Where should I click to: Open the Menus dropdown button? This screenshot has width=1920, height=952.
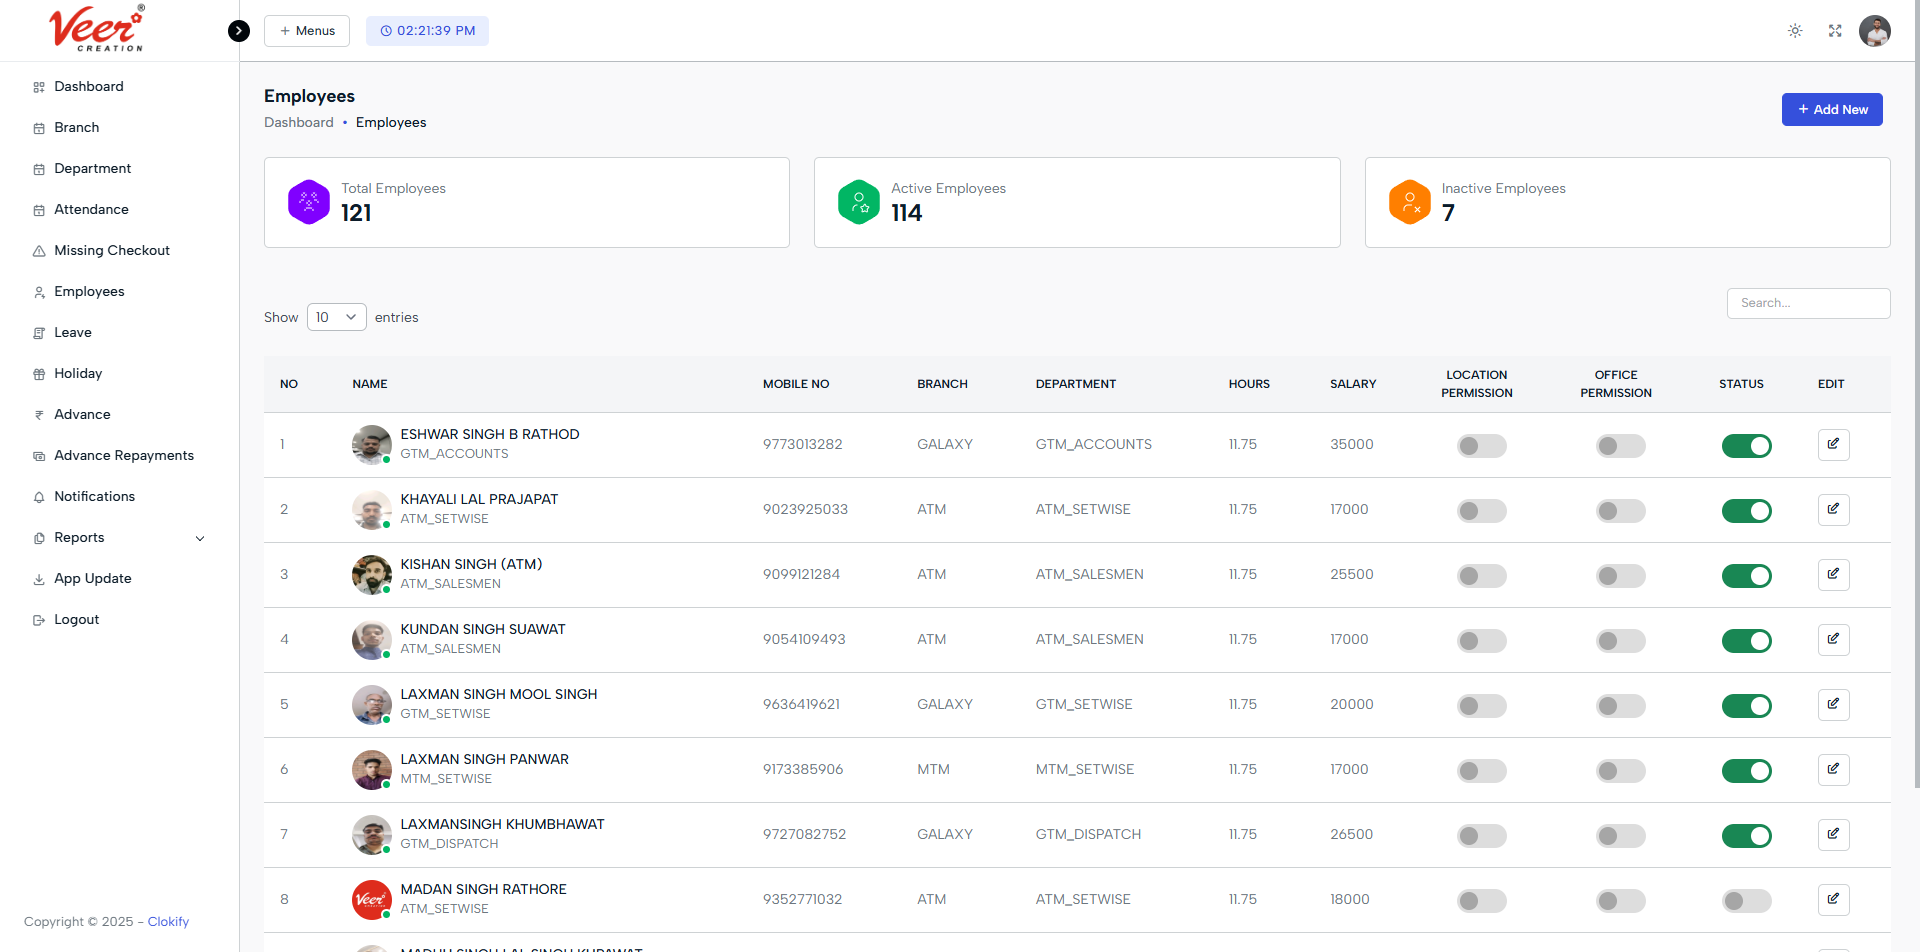tap(307, 31)
